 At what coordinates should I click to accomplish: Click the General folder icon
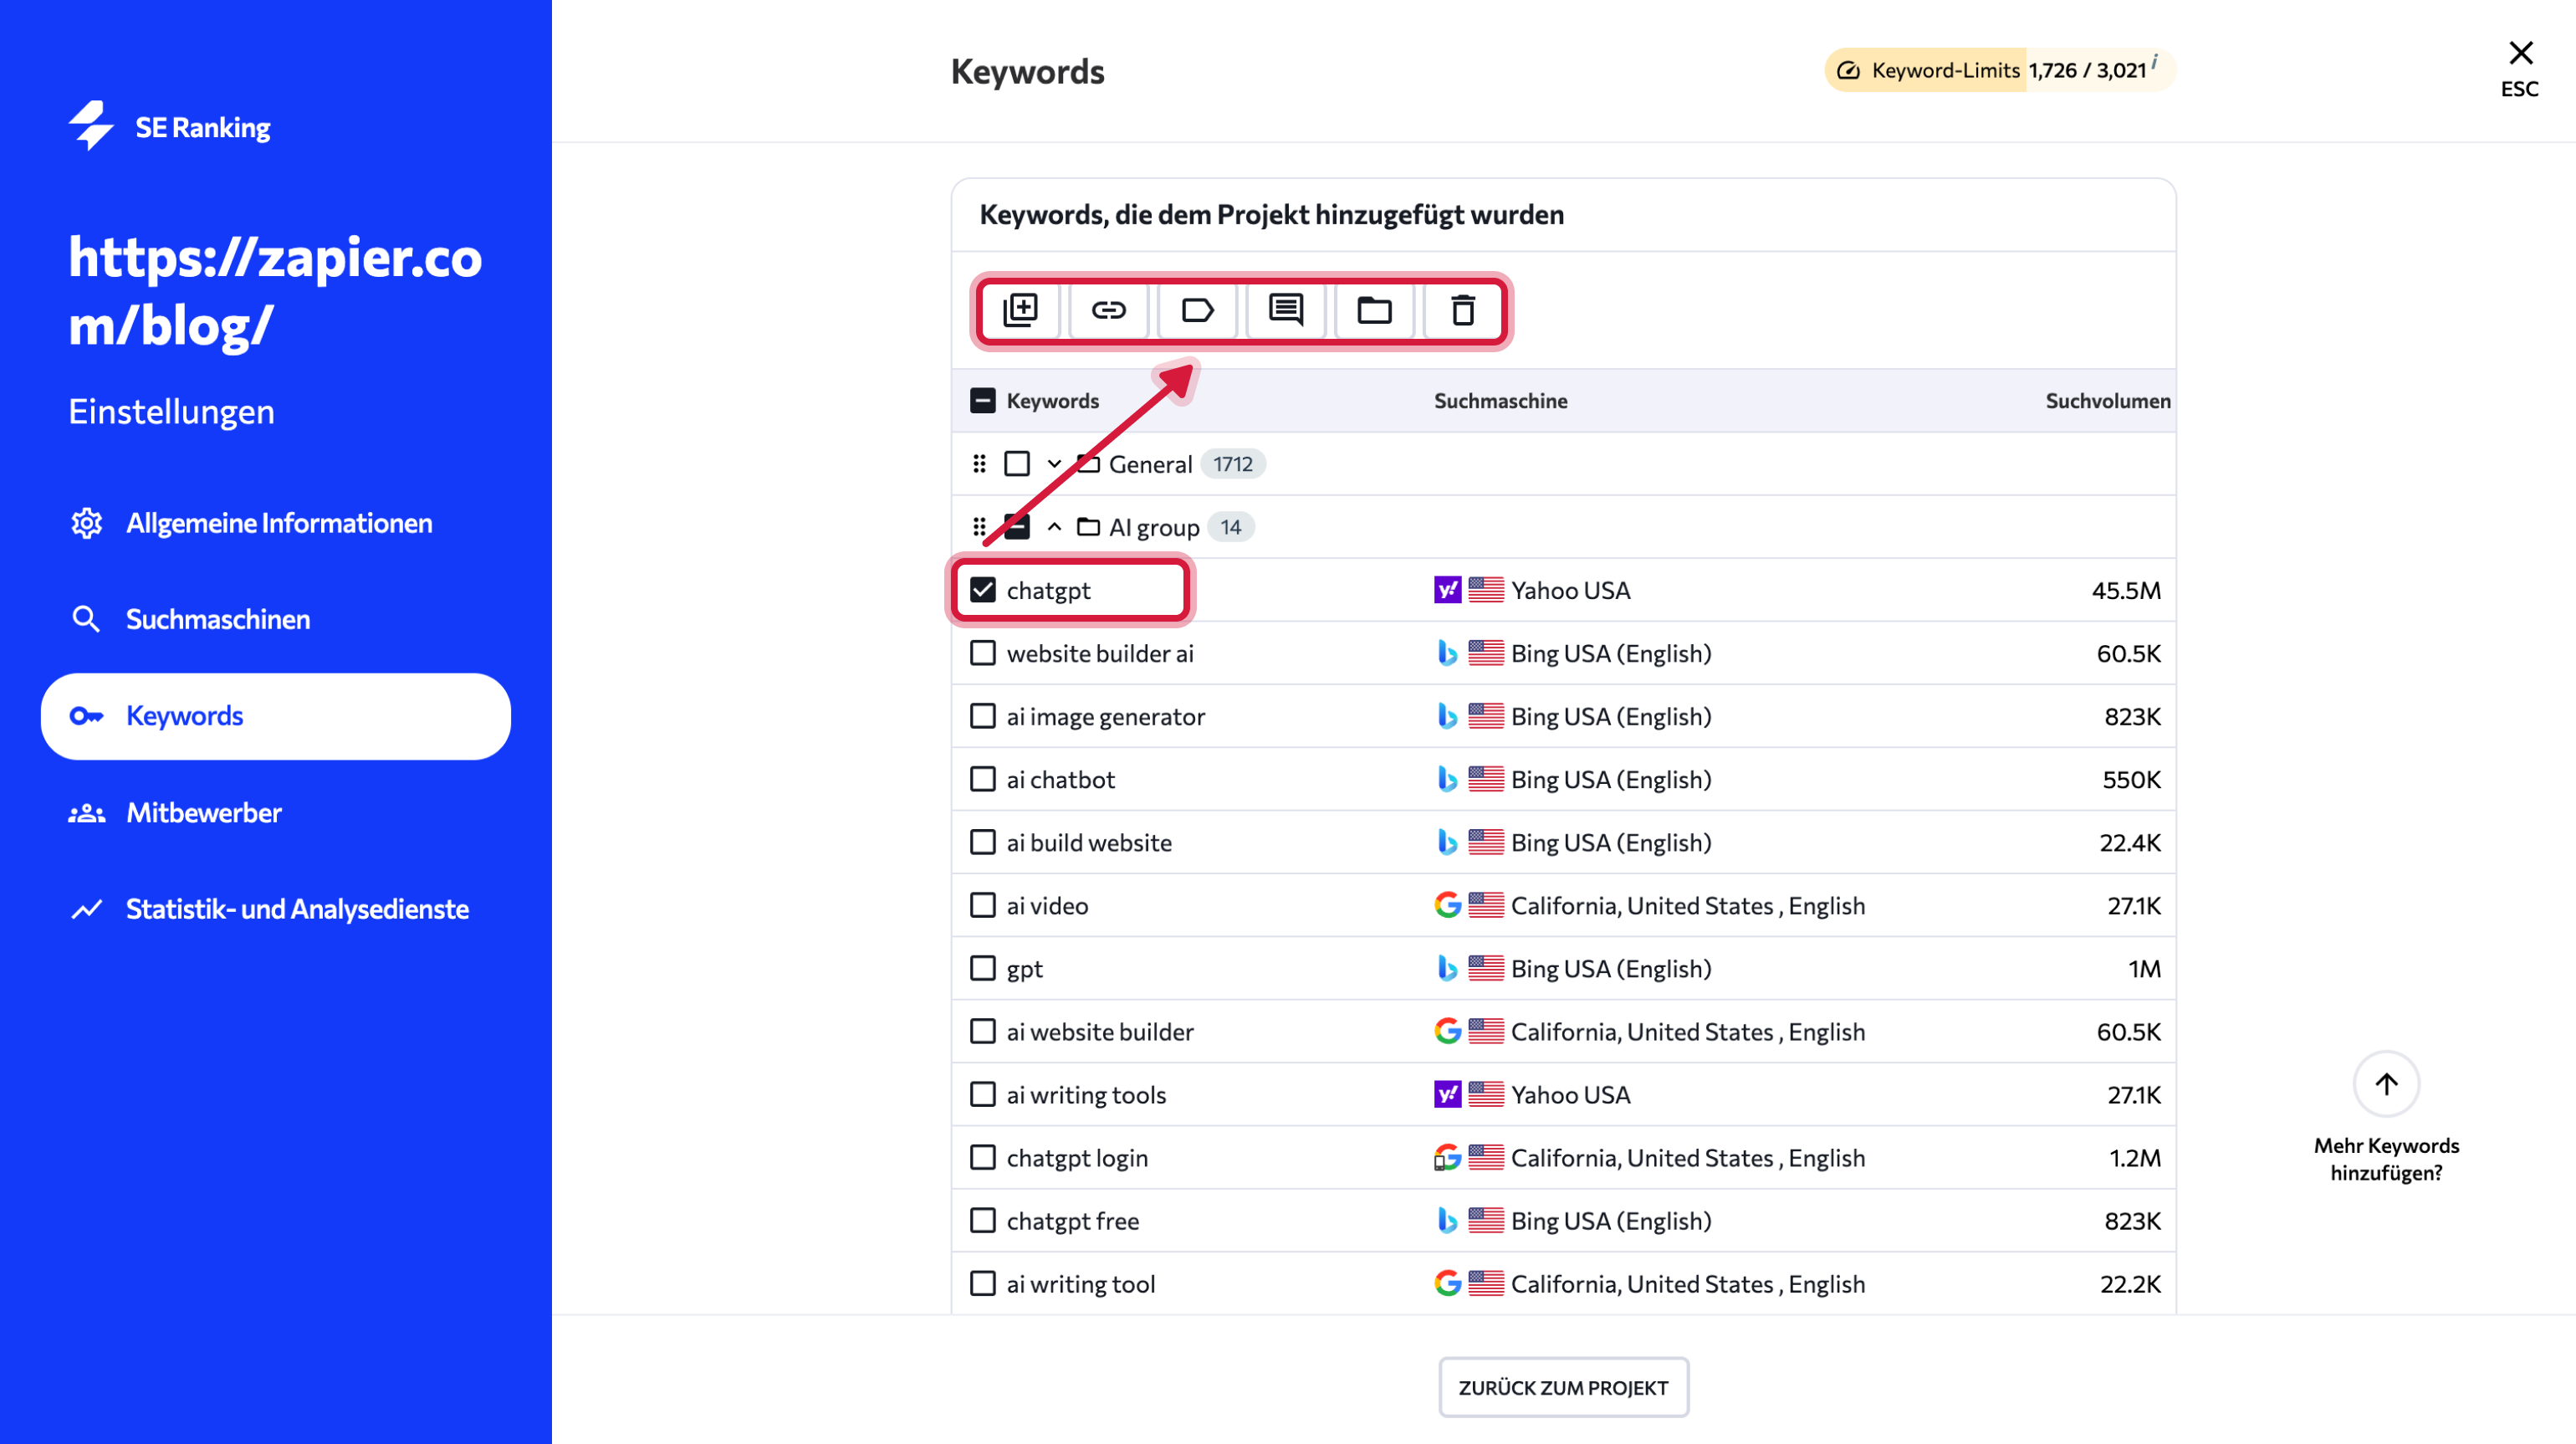[x=1088, y=464]
